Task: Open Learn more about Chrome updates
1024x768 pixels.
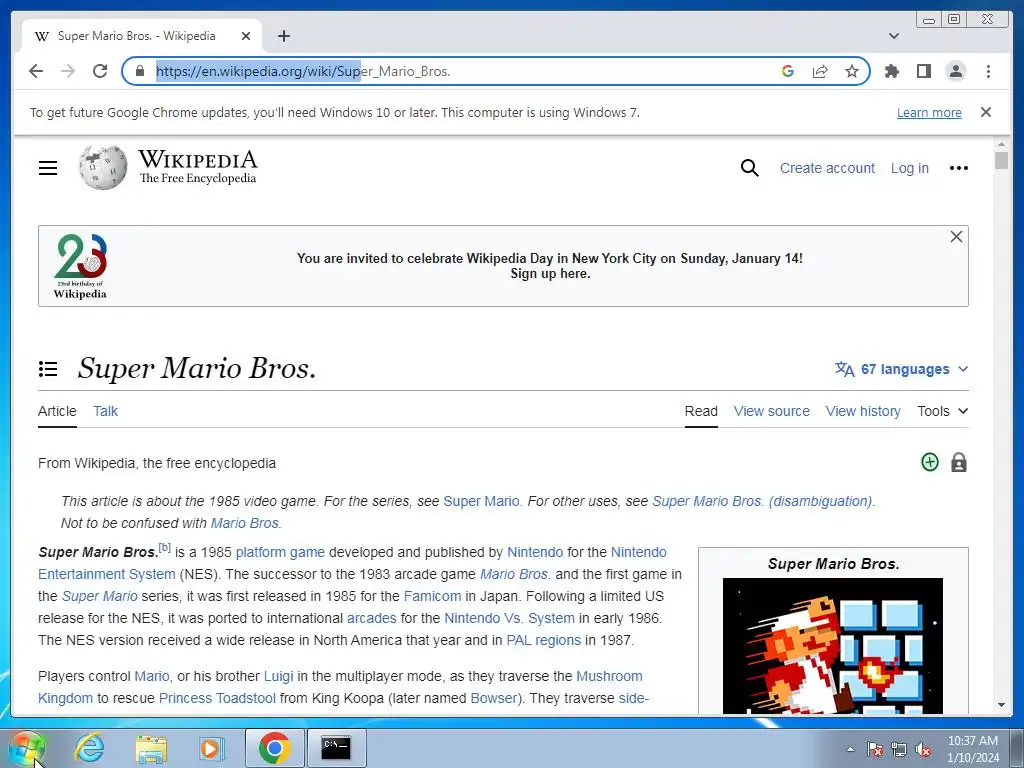Action: coord(929,112)
